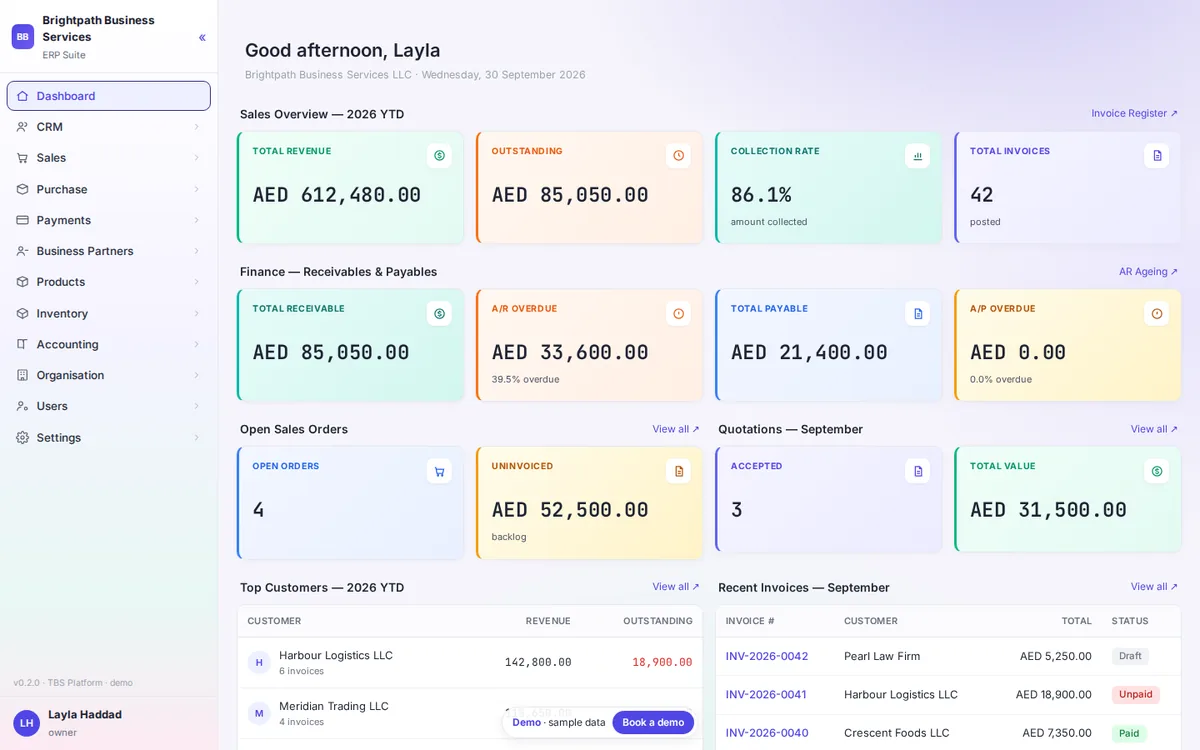Expand the Settings menu chevron

(196, 437)
